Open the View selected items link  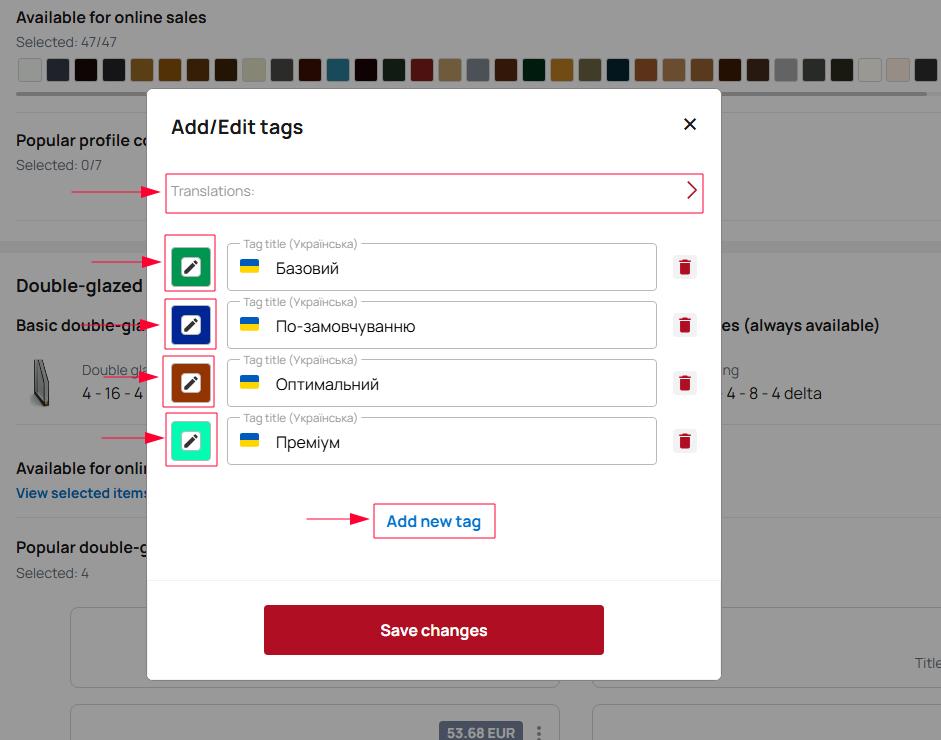coord(81,493)
